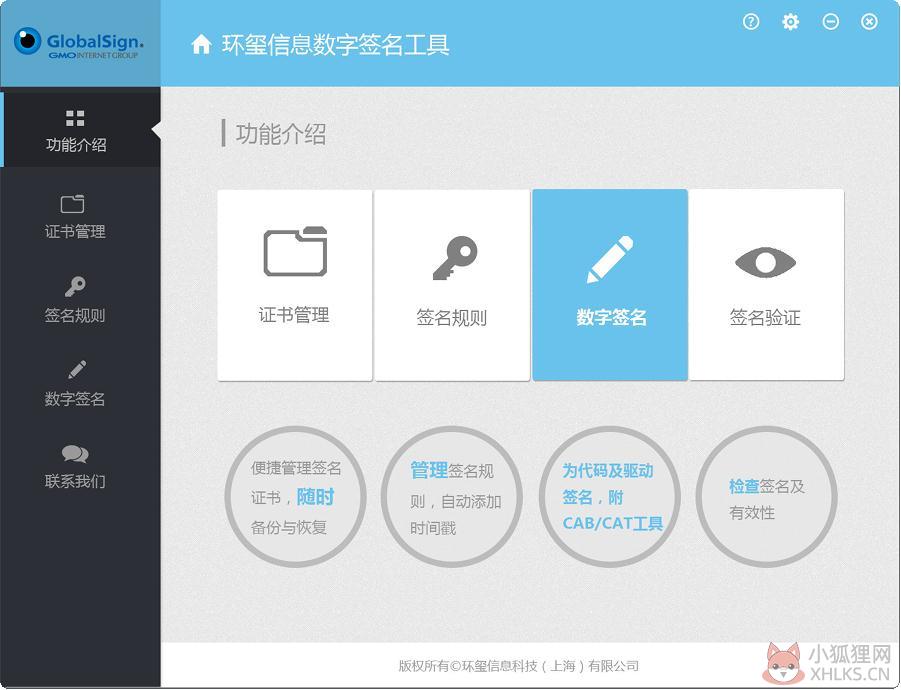Click the sidebar key icon for 签名规则
This screenshot has height=690, width=901.
75,287
